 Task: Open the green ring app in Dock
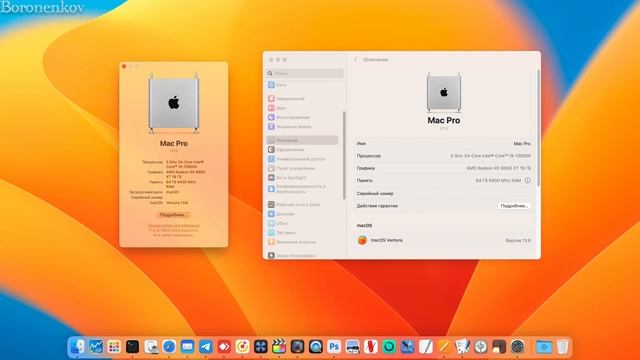389,347
